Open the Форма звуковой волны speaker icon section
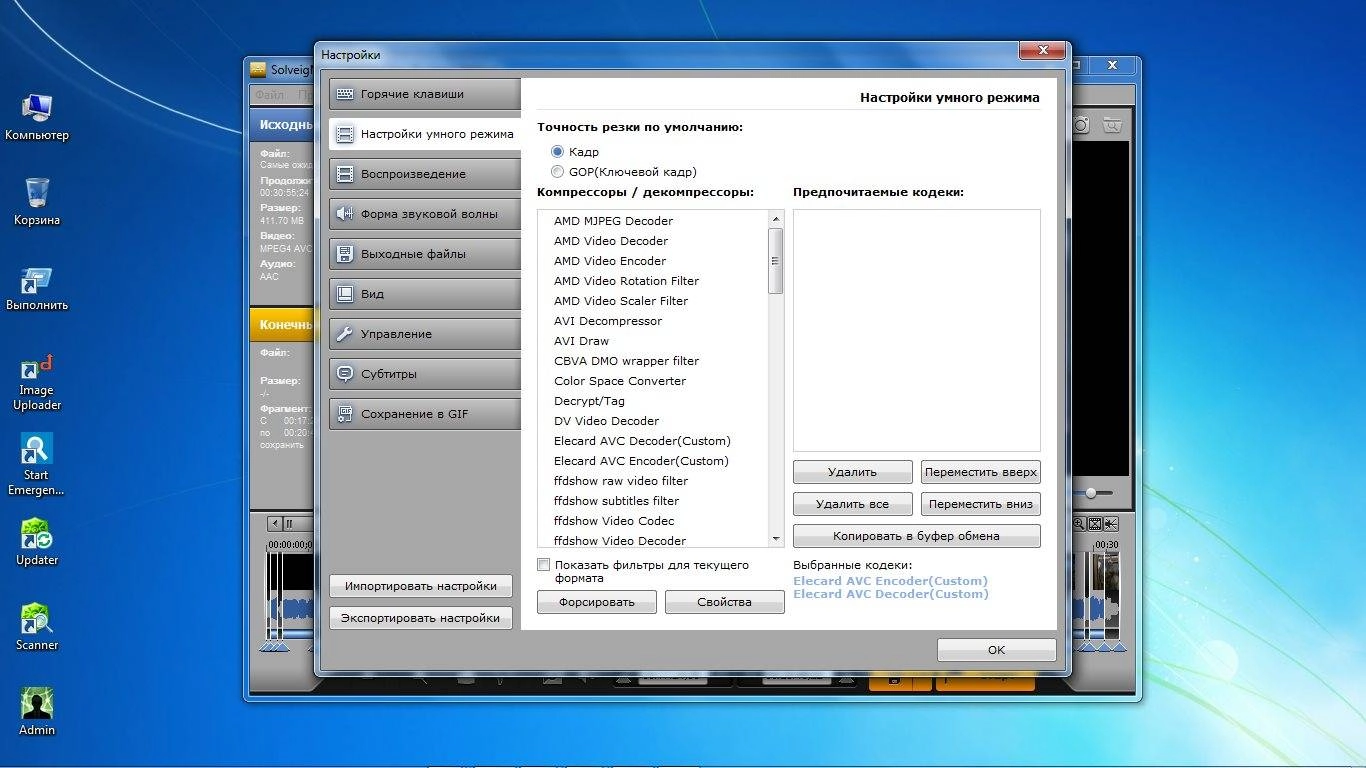Screen dimensions: 1366x768 425,214
